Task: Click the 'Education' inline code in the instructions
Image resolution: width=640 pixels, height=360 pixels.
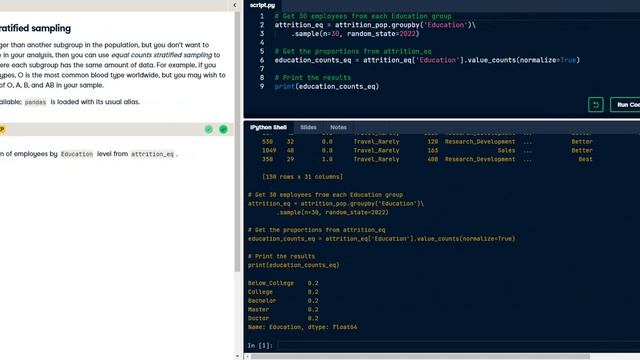Action: (77, 154)
